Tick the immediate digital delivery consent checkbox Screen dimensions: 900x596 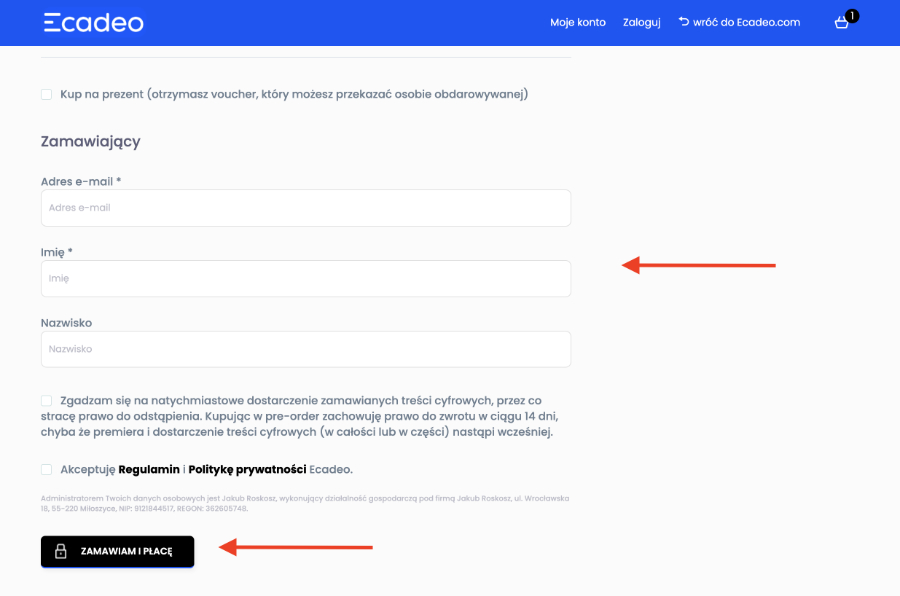coord(46,400)
